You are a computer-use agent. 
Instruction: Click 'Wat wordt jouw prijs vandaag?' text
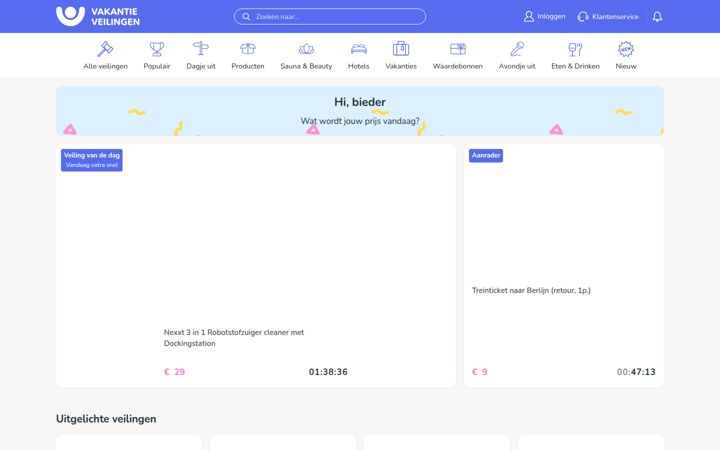[360, 121]
